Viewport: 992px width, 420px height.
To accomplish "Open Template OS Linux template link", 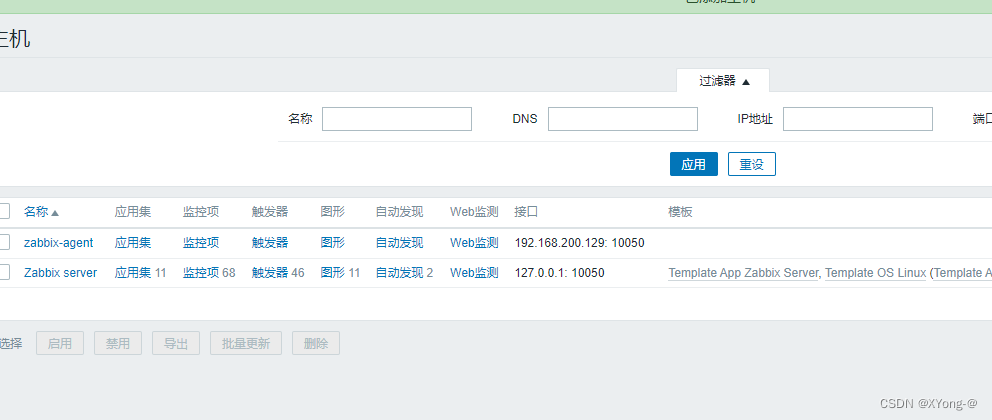I will point(876,273).
